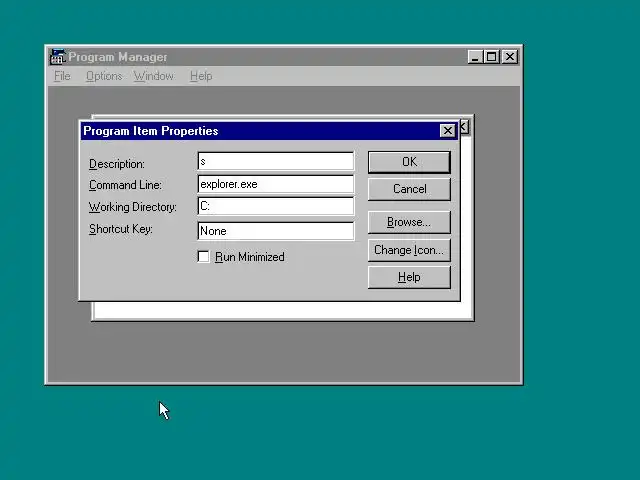Open the Window menu in Program Manager
Viewport: 640px width, 480px height.
[x=153, y=76]
